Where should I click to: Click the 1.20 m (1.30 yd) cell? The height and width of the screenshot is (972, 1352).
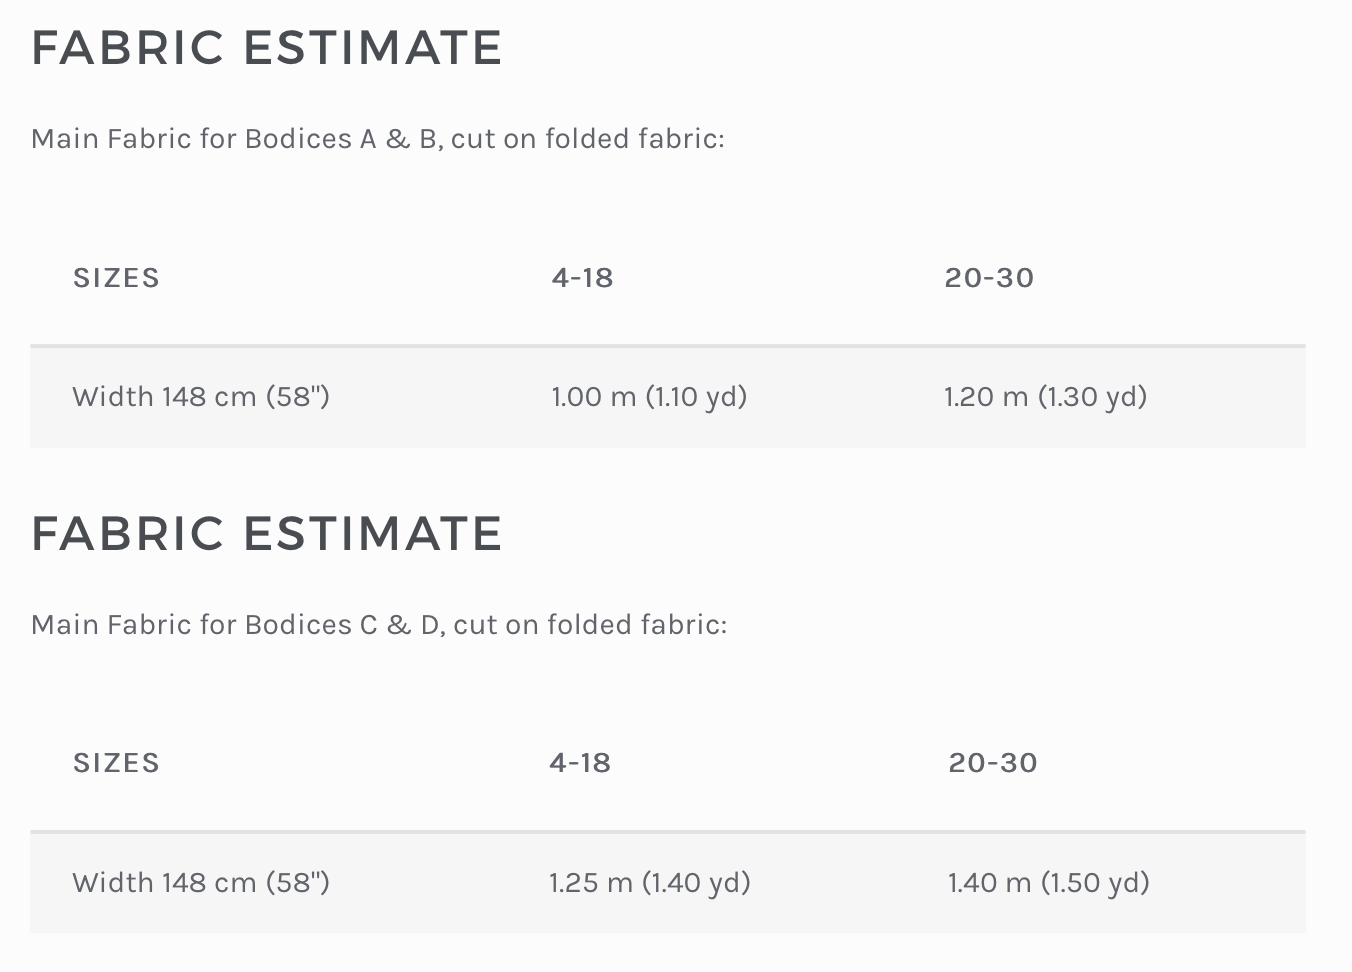point(1045,397)
